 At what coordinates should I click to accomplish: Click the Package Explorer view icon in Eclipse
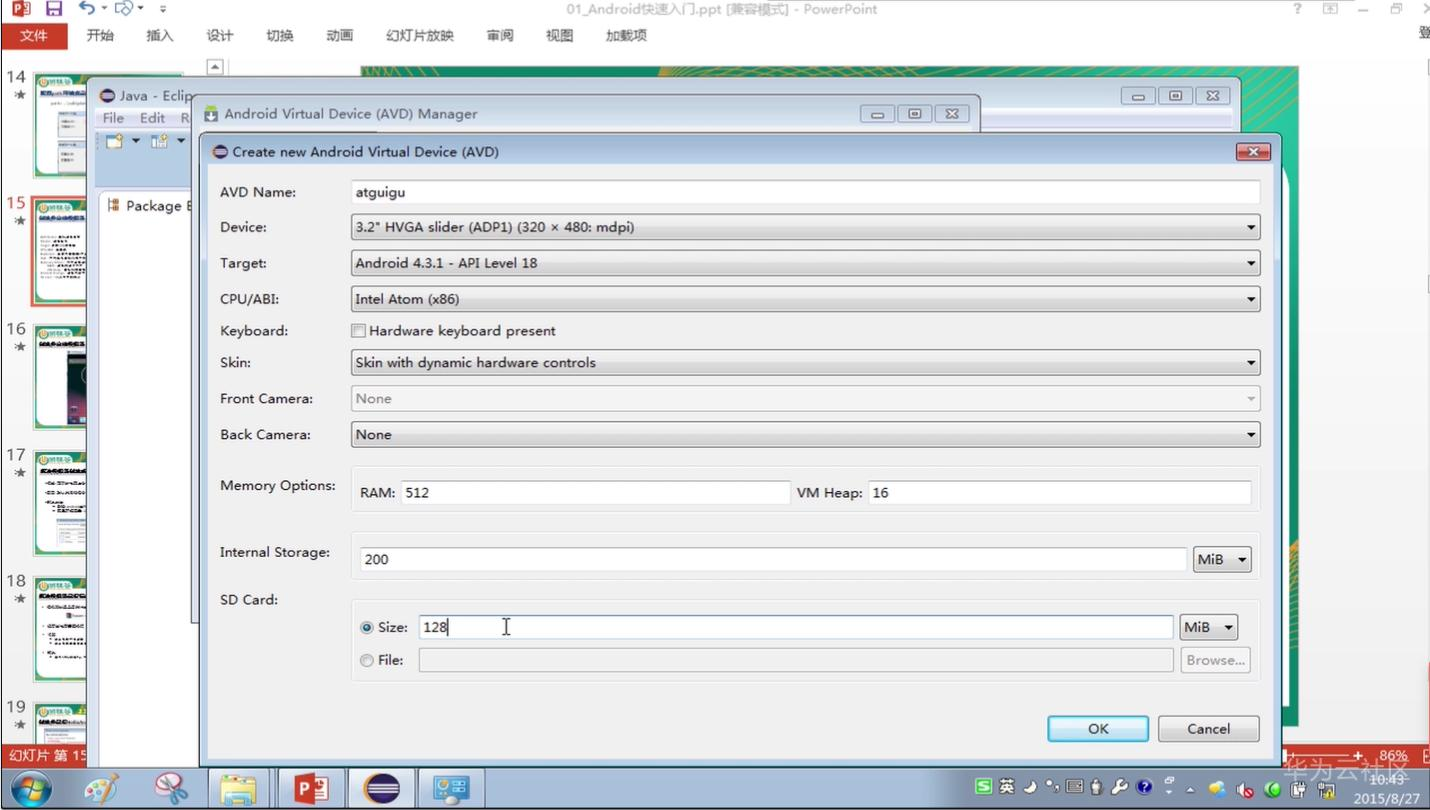click(113, 205)
